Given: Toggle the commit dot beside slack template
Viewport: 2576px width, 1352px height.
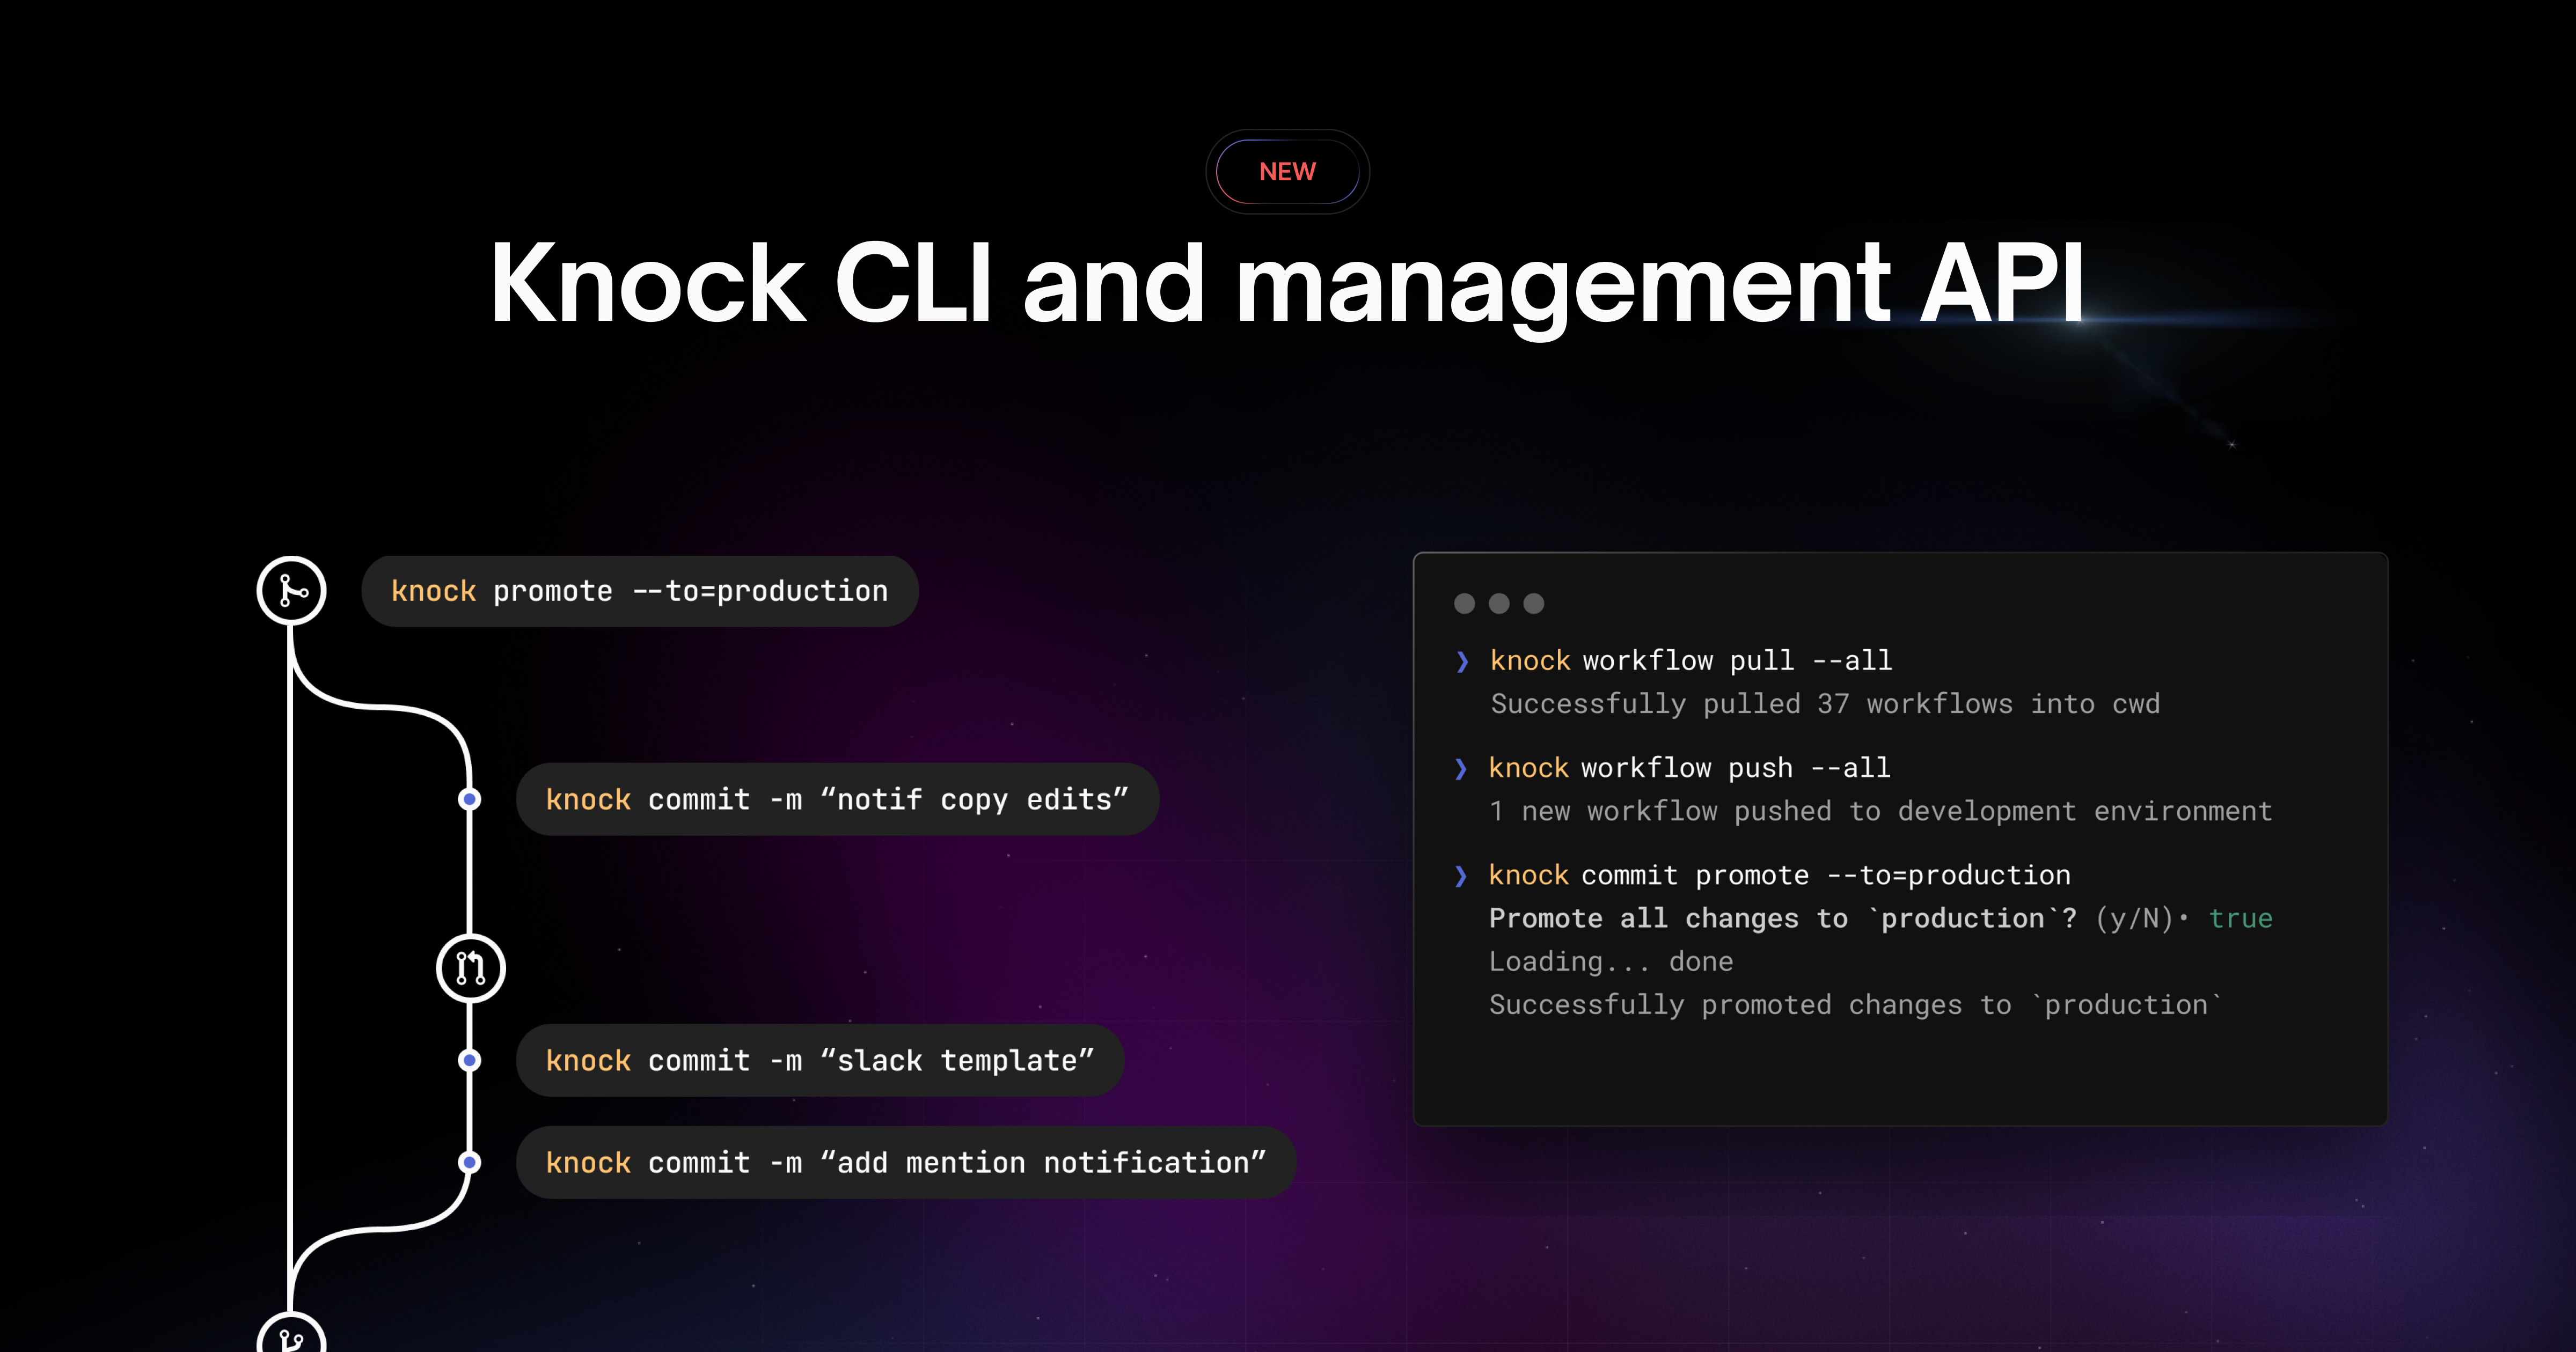Looking at the screenshot, I should (469, 1060).
